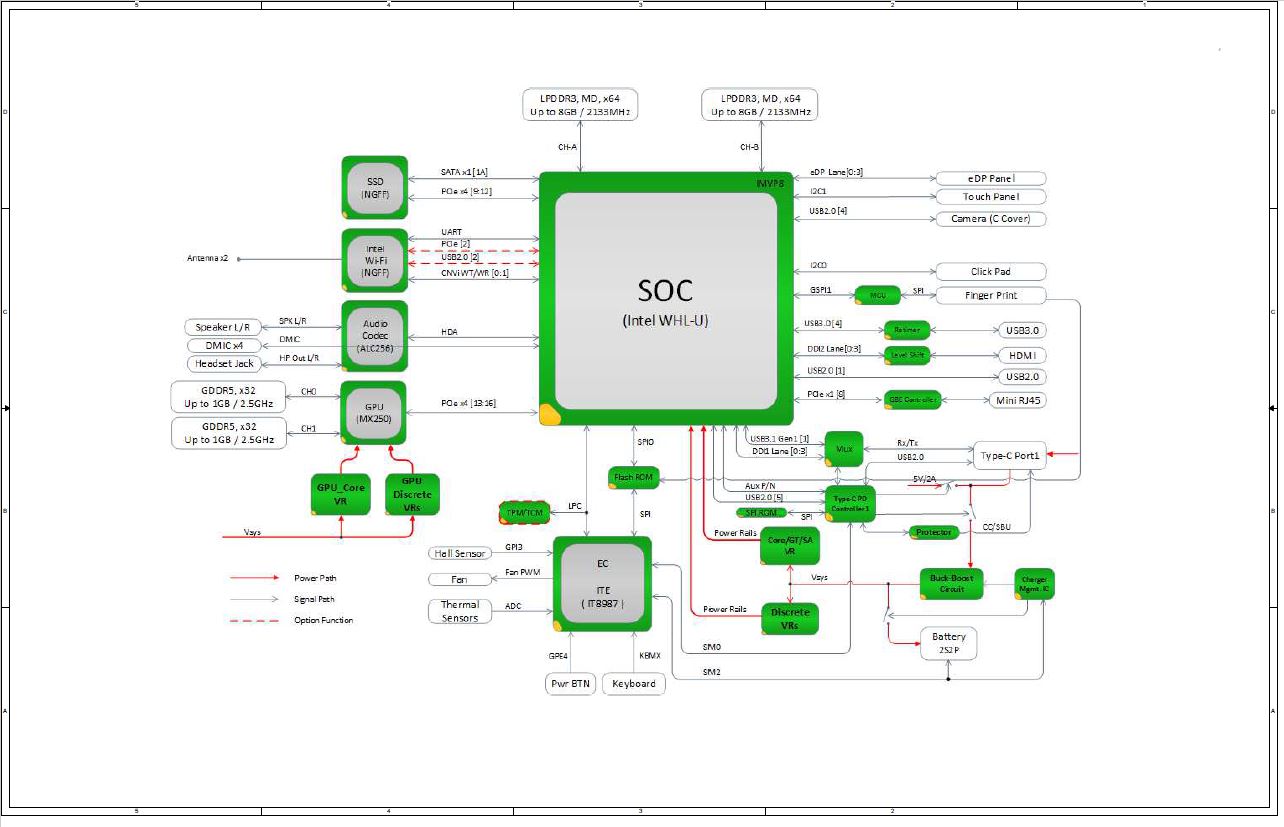Image resolution: width=1284 pixels, height=827 pixels.
Task: Select the Keyboard box
Action: [x=634, y=684]
